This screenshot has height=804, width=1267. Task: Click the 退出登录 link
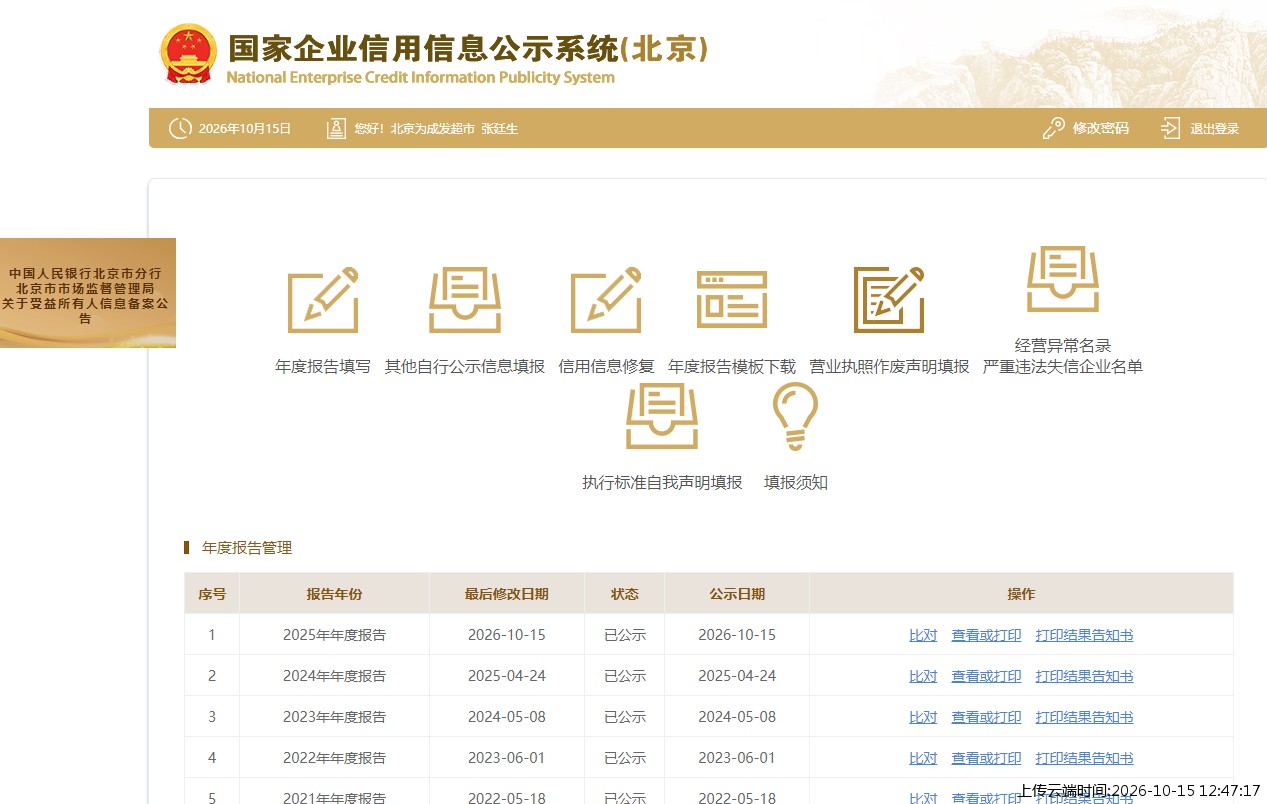tap(1214, 128)
